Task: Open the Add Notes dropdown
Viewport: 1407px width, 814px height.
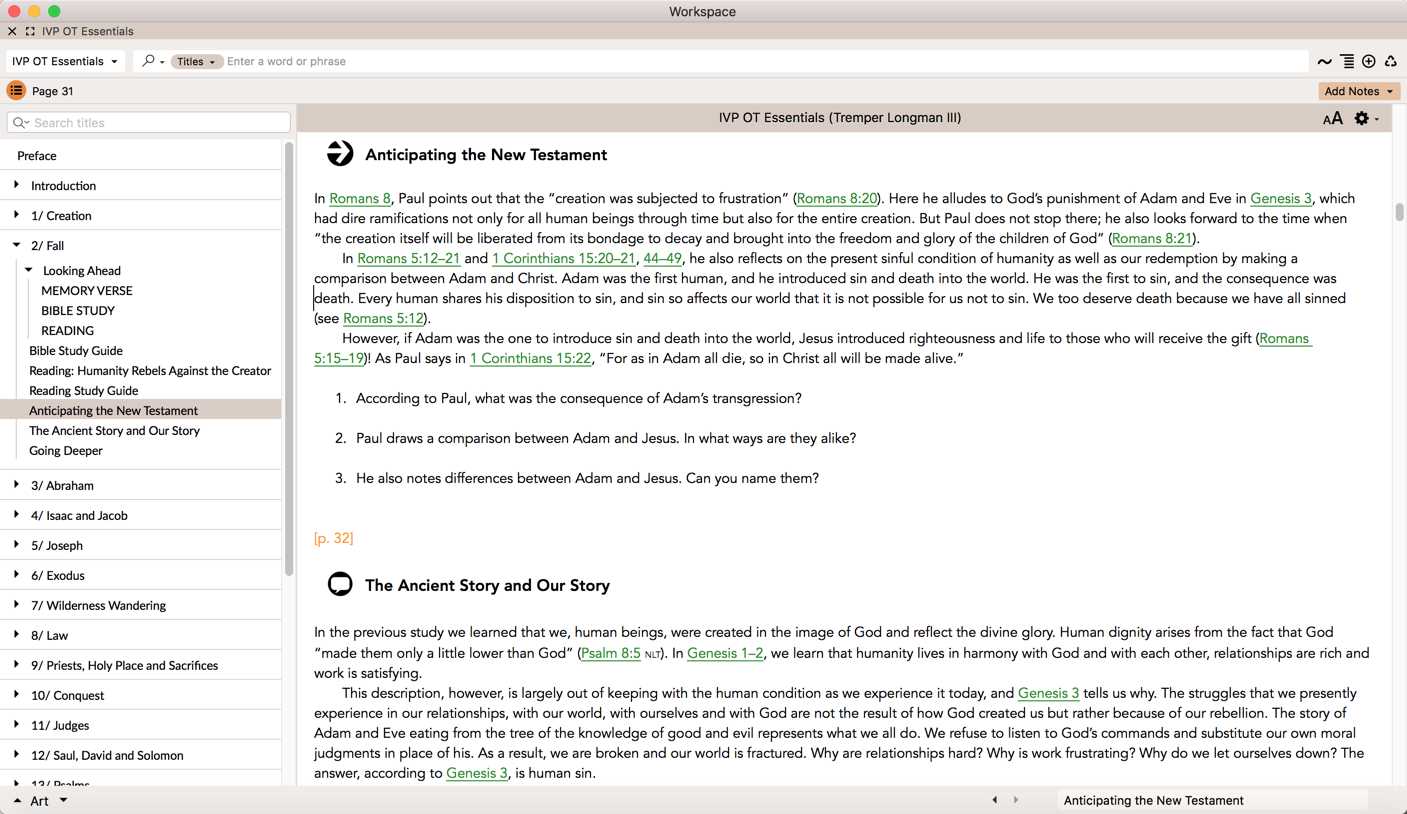Action: [1358, 91]
